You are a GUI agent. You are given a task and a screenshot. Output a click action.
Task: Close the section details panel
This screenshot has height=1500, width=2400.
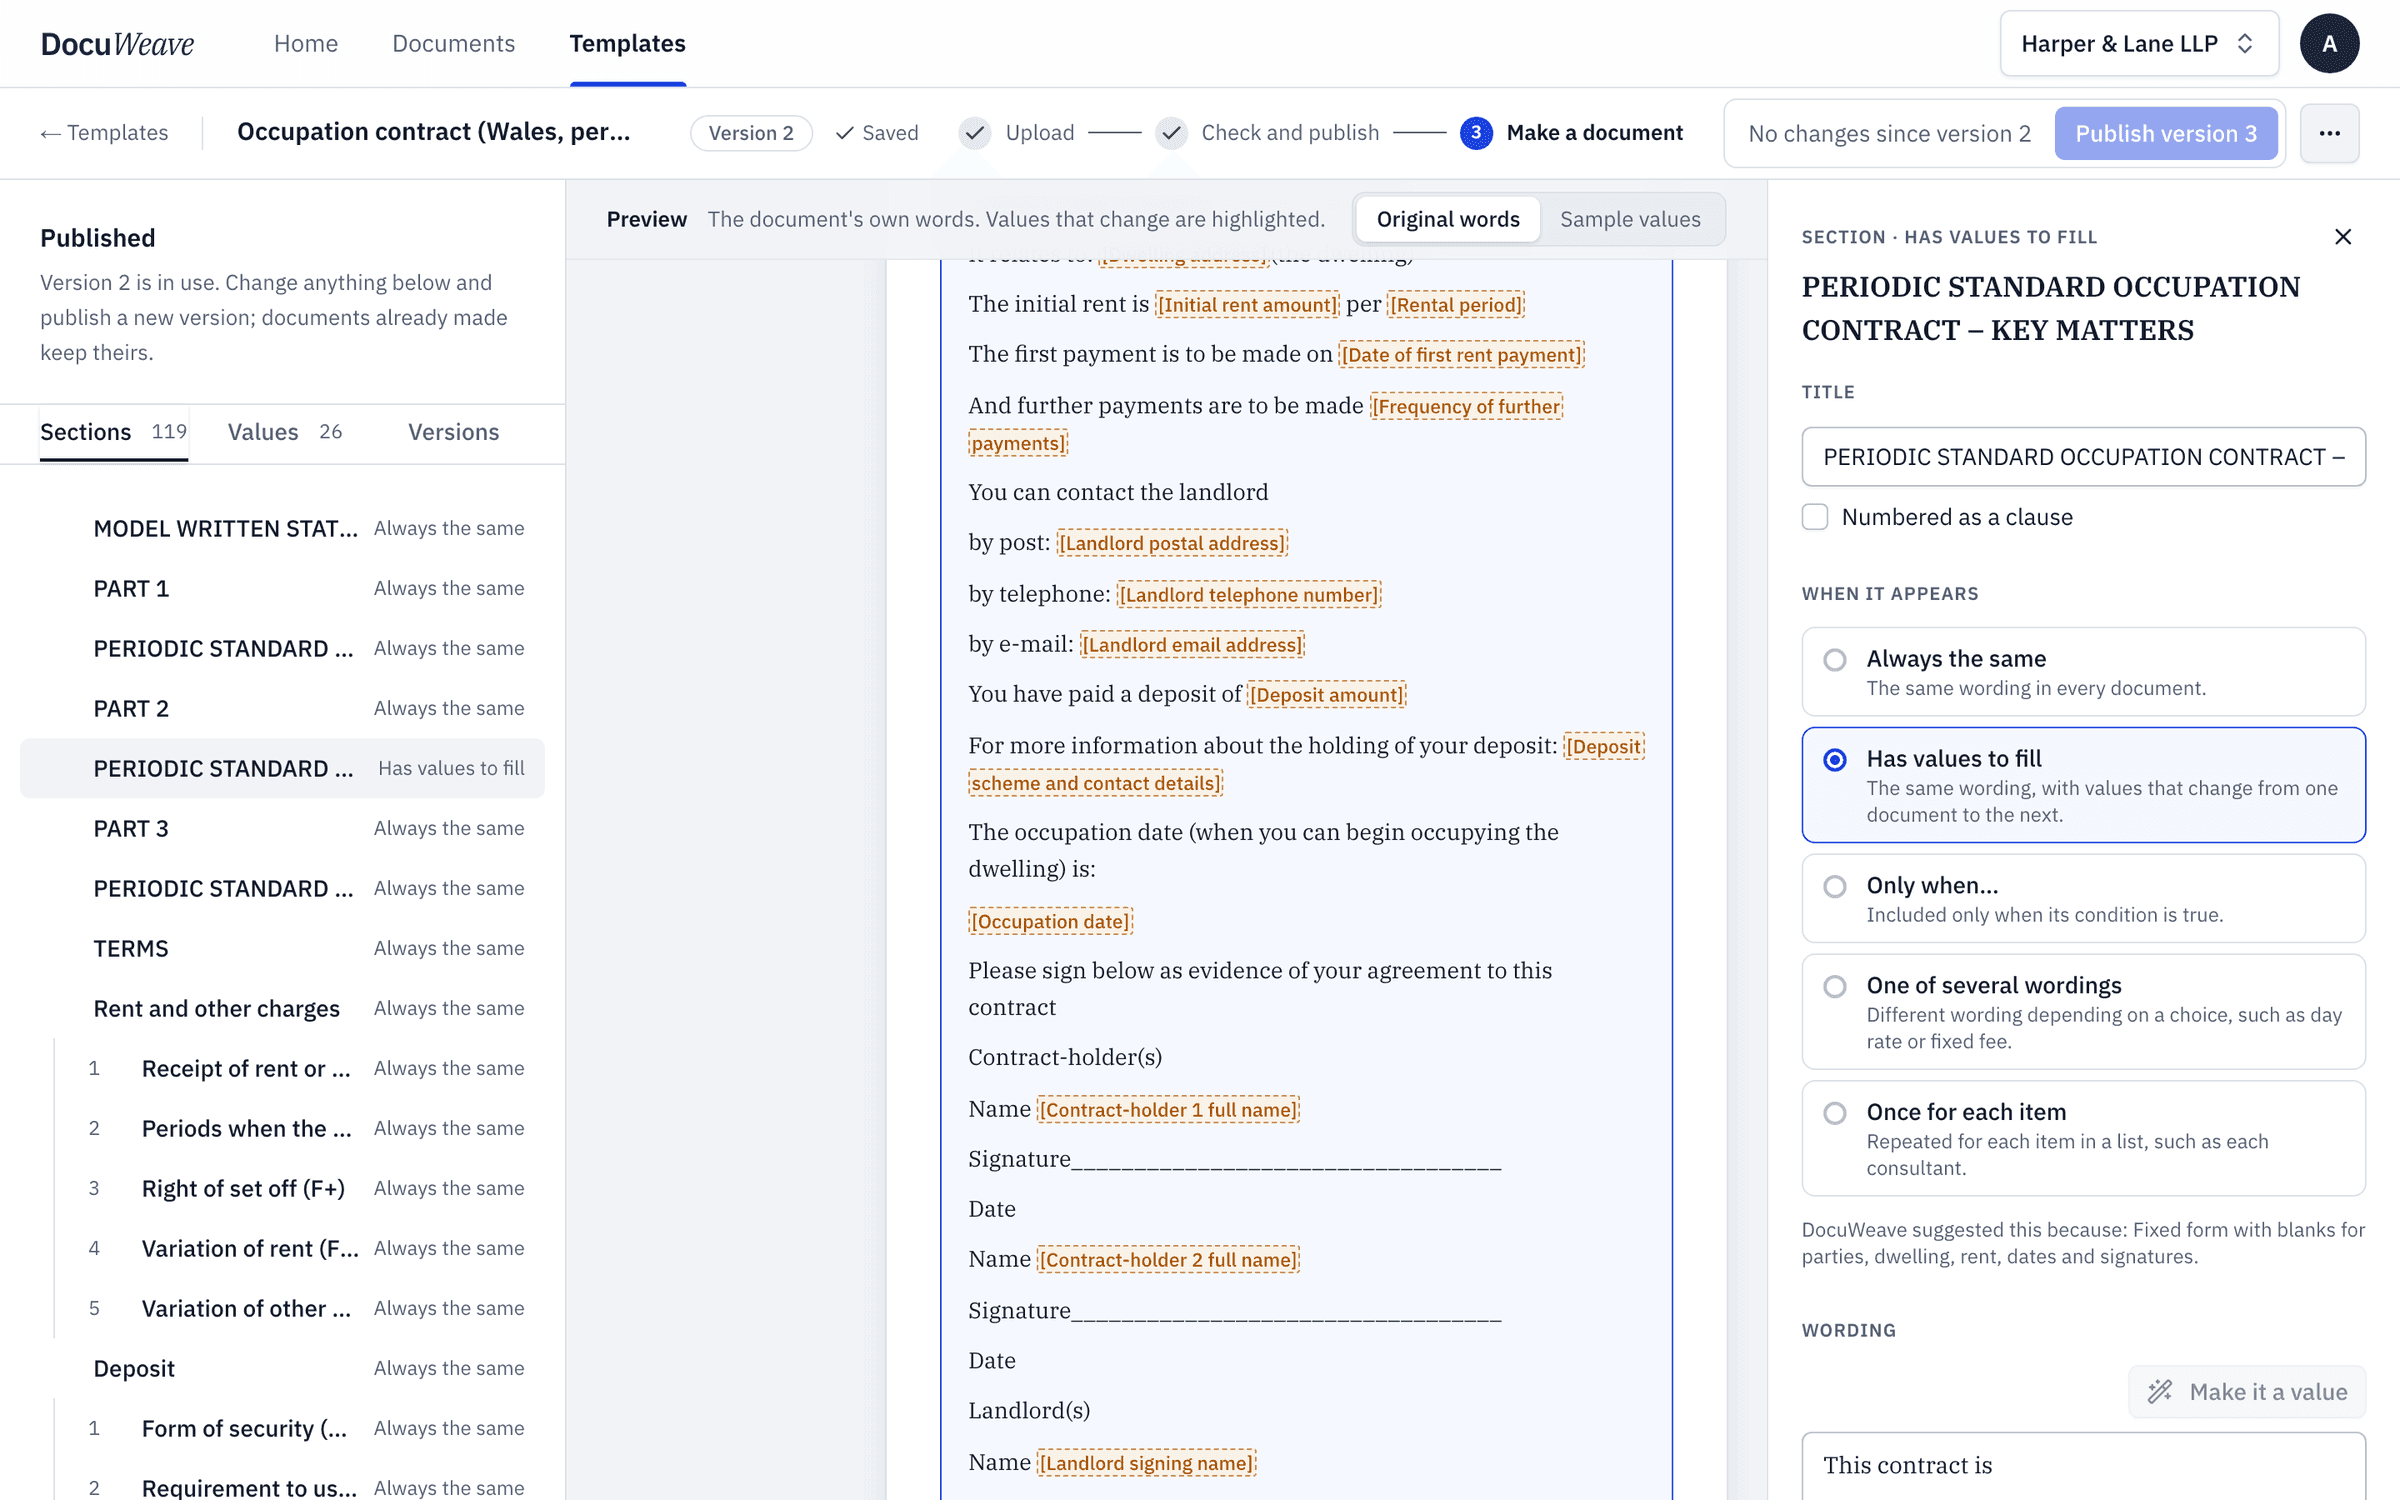point(2343,237)
